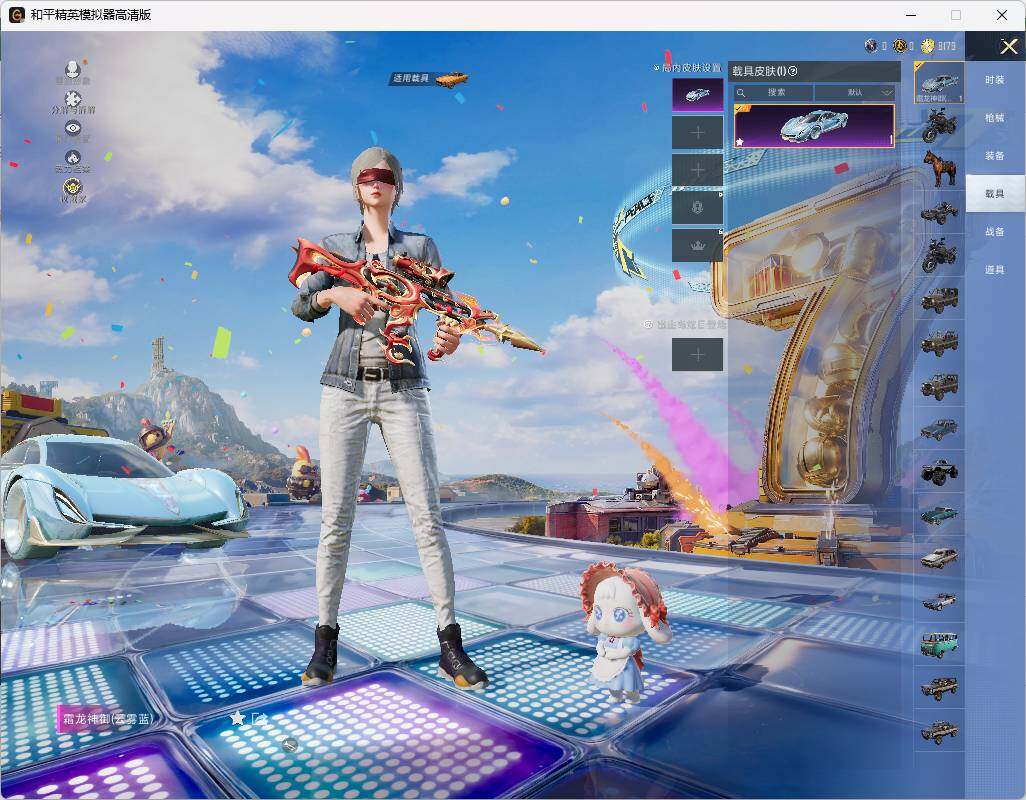Click the 霜龙神御(云雾蓝) name tag
Image resolution: width=1026 pixels, height=800 pixels.
(107, 719)
